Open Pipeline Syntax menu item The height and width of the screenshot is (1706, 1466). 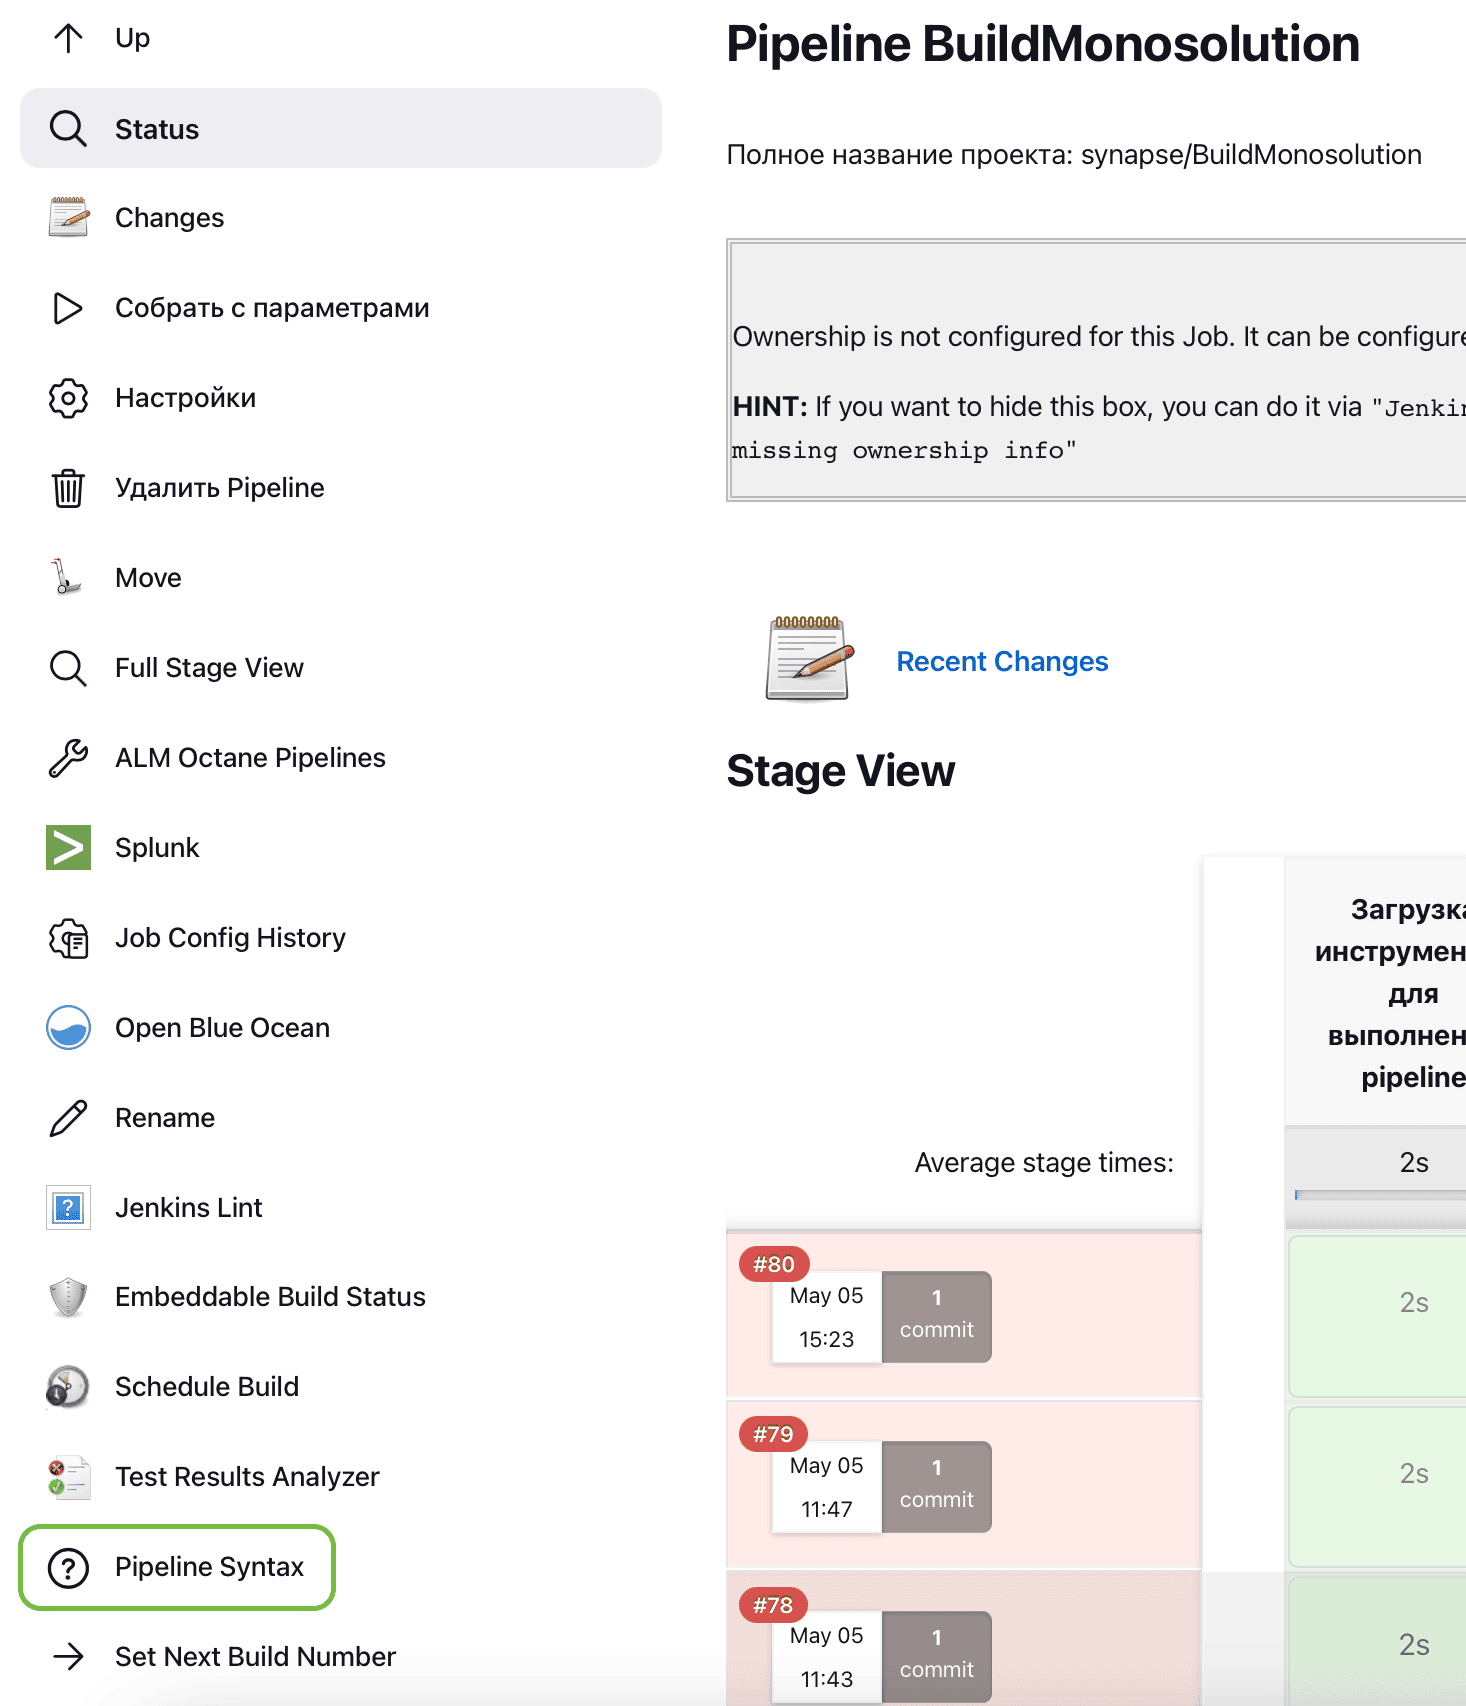pyautogui.click(x=209, y=1567)
